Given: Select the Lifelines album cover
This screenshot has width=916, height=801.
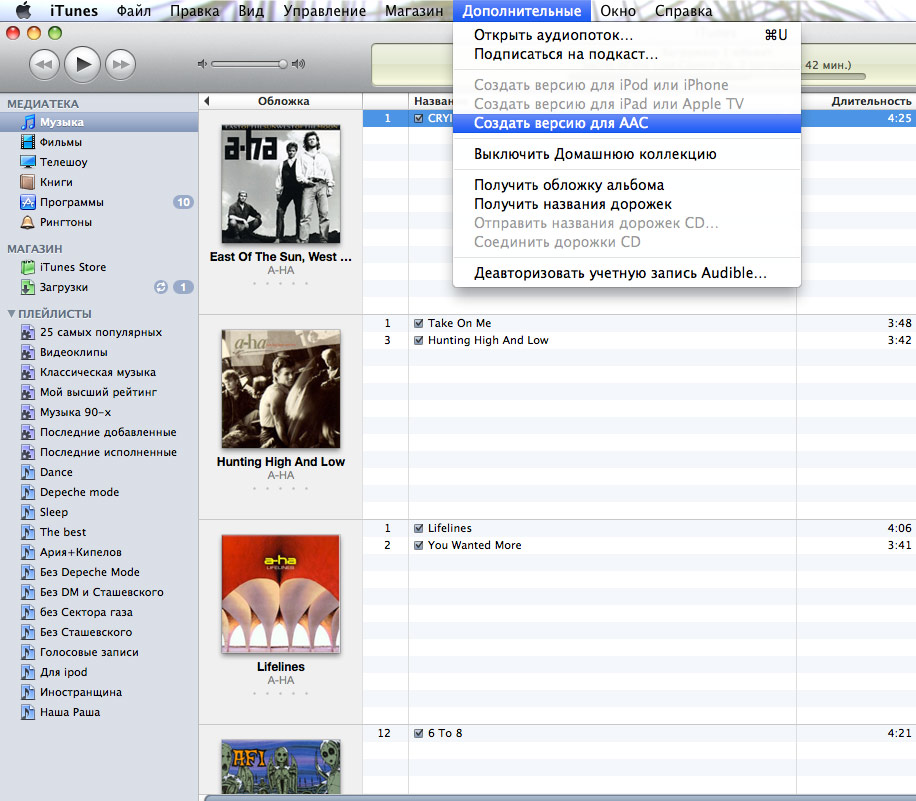Looking at the screenshot, I should click(281, 594).
